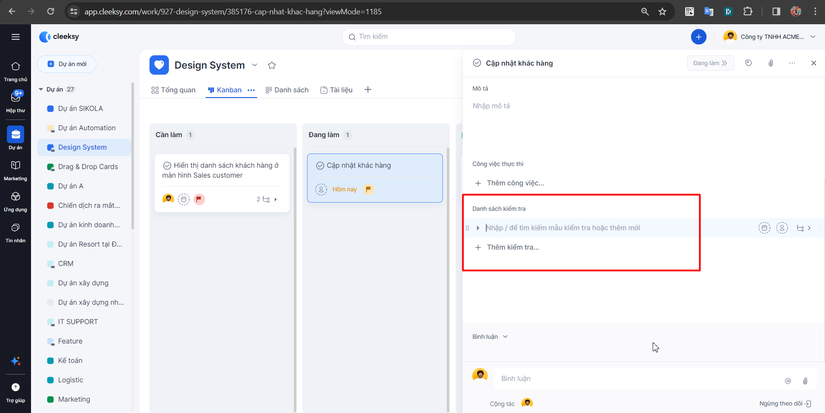Screen dimensions: 825x413
Task: Click the mention @ icon in comment box
Action: click(788, 380)
